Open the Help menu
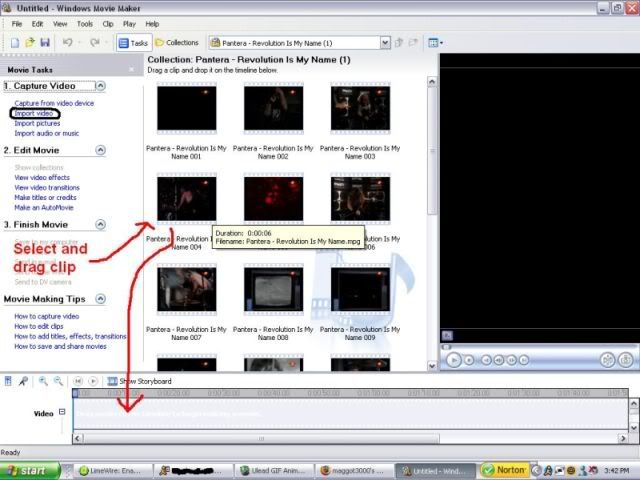Viewport: 640px width, 480px height. coord(152,24)
